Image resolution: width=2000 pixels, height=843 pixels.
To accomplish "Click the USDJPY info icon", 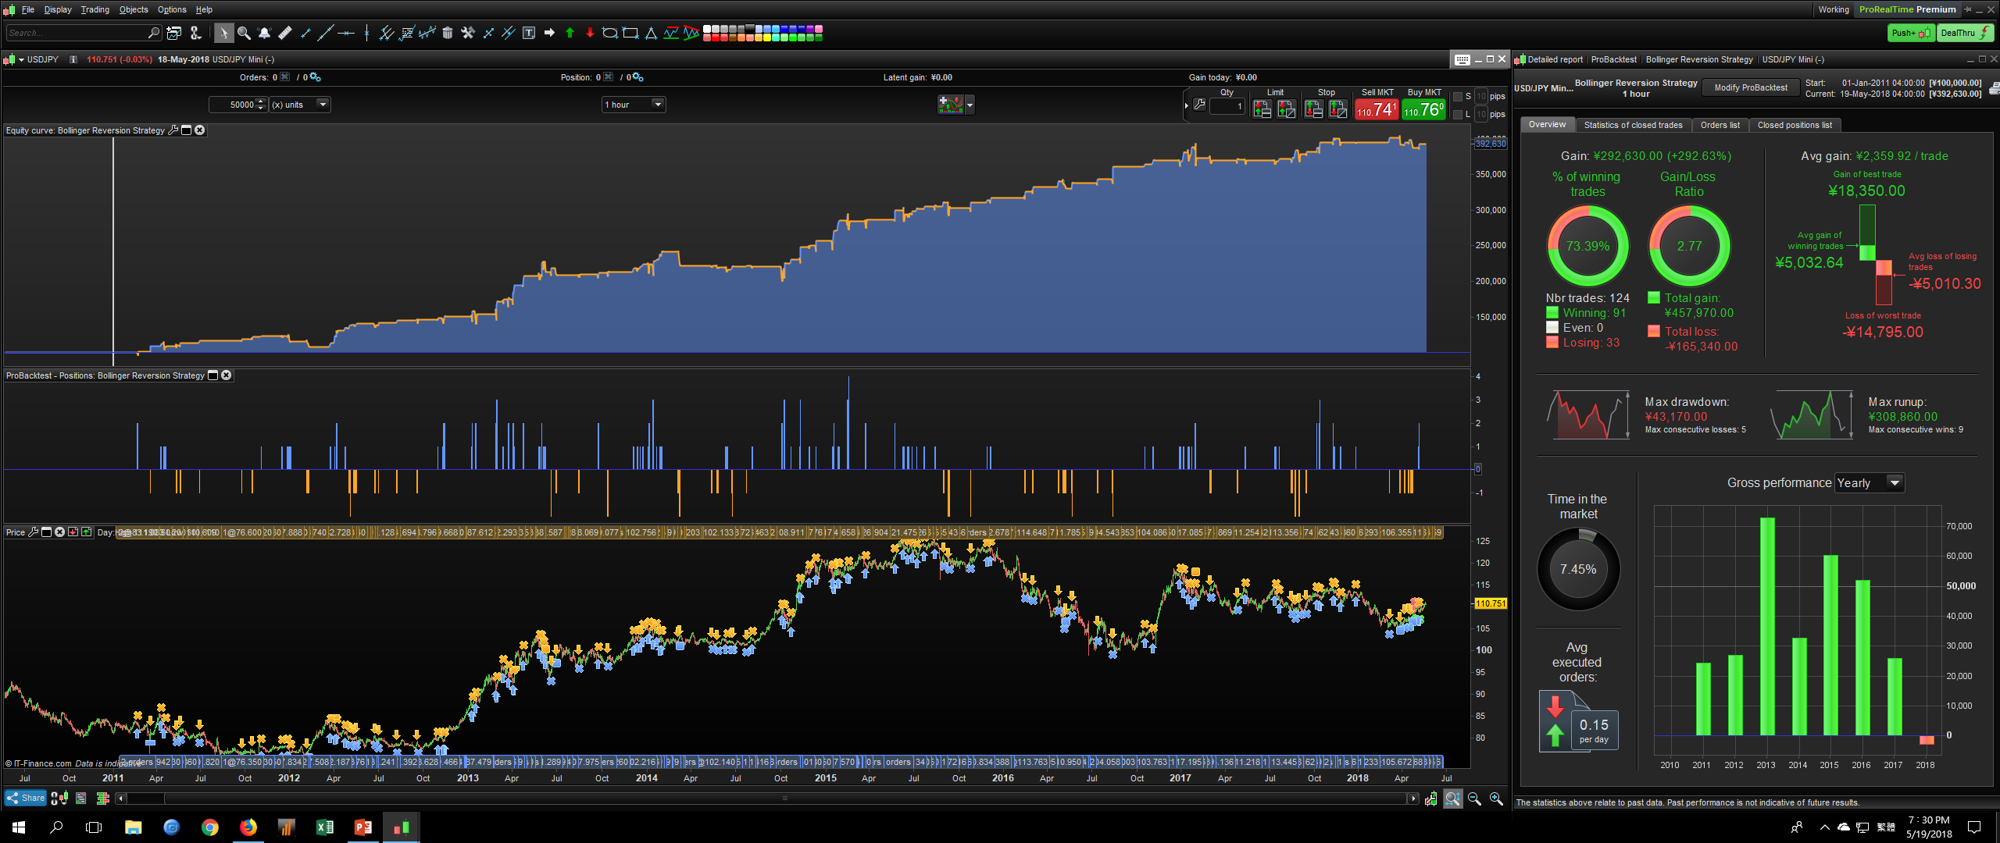I will (73, 60).
